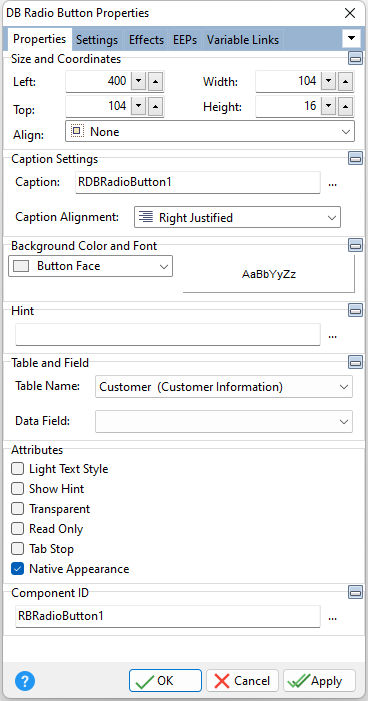Screen dimensions: 368x701
Task: Decrease the Top value with down arrow
Action: pyautogui.click(x=139, y=106)
